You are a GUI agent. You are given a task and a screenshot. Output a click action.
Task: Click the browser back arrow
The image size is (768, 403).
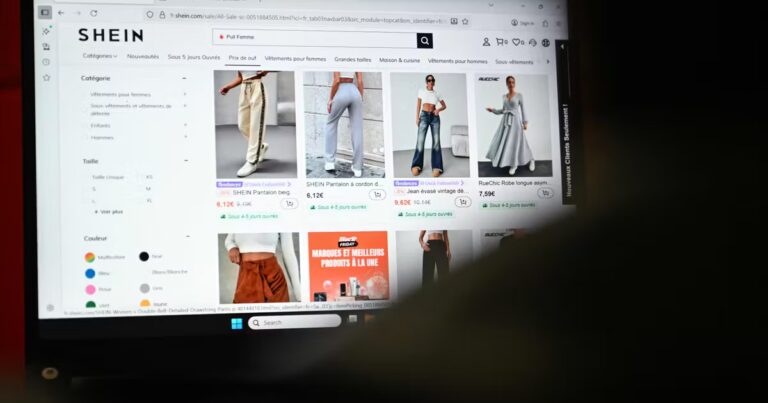(x=61, y=13)
